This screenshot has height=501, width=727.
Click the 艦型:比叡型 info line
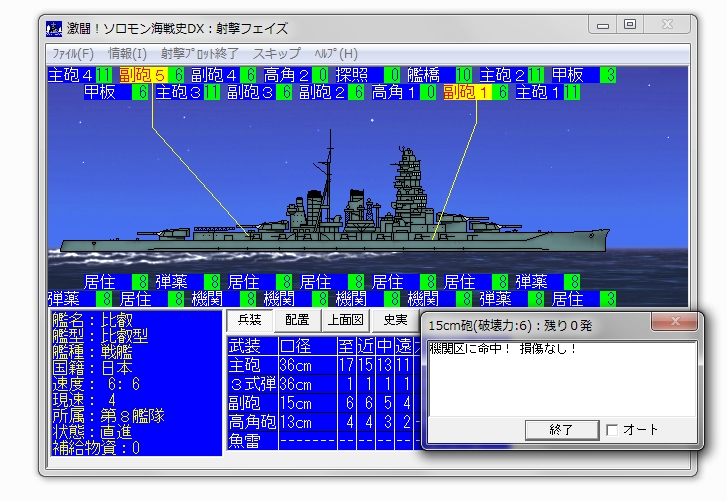coord(100,336)
